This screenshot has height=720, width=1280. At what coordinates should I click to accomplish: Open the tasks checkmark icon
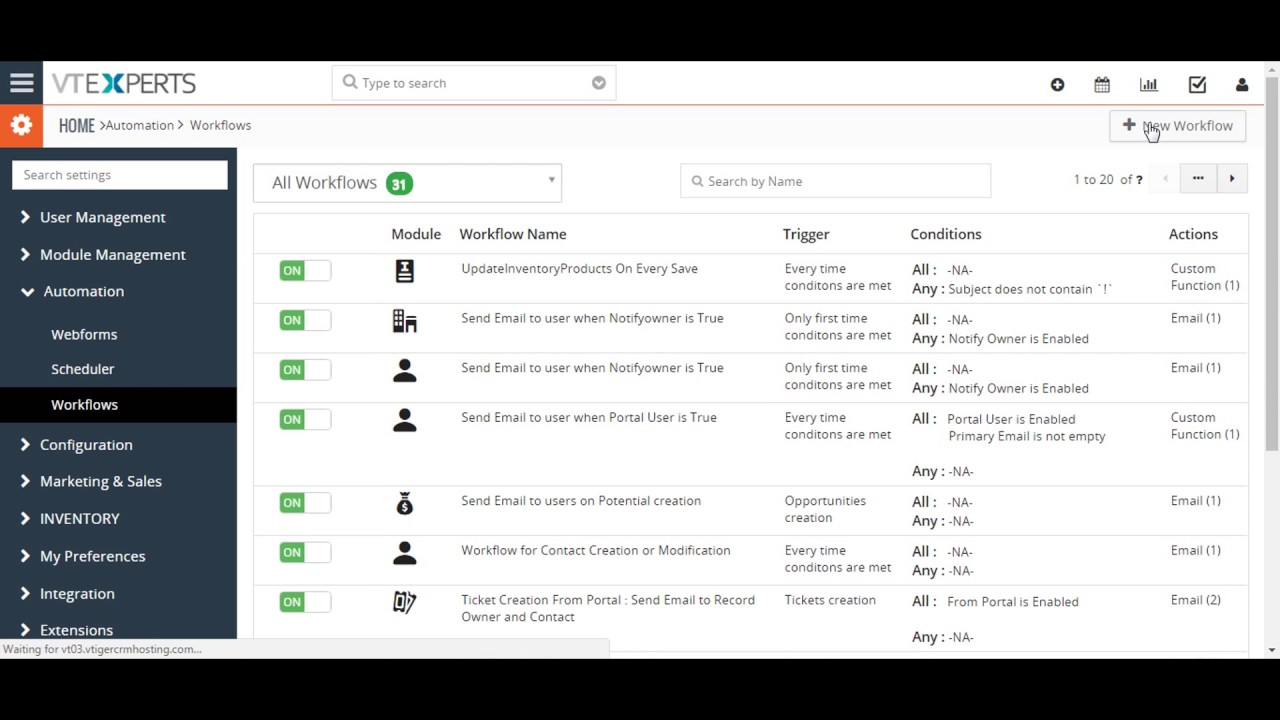[1197, 85]
